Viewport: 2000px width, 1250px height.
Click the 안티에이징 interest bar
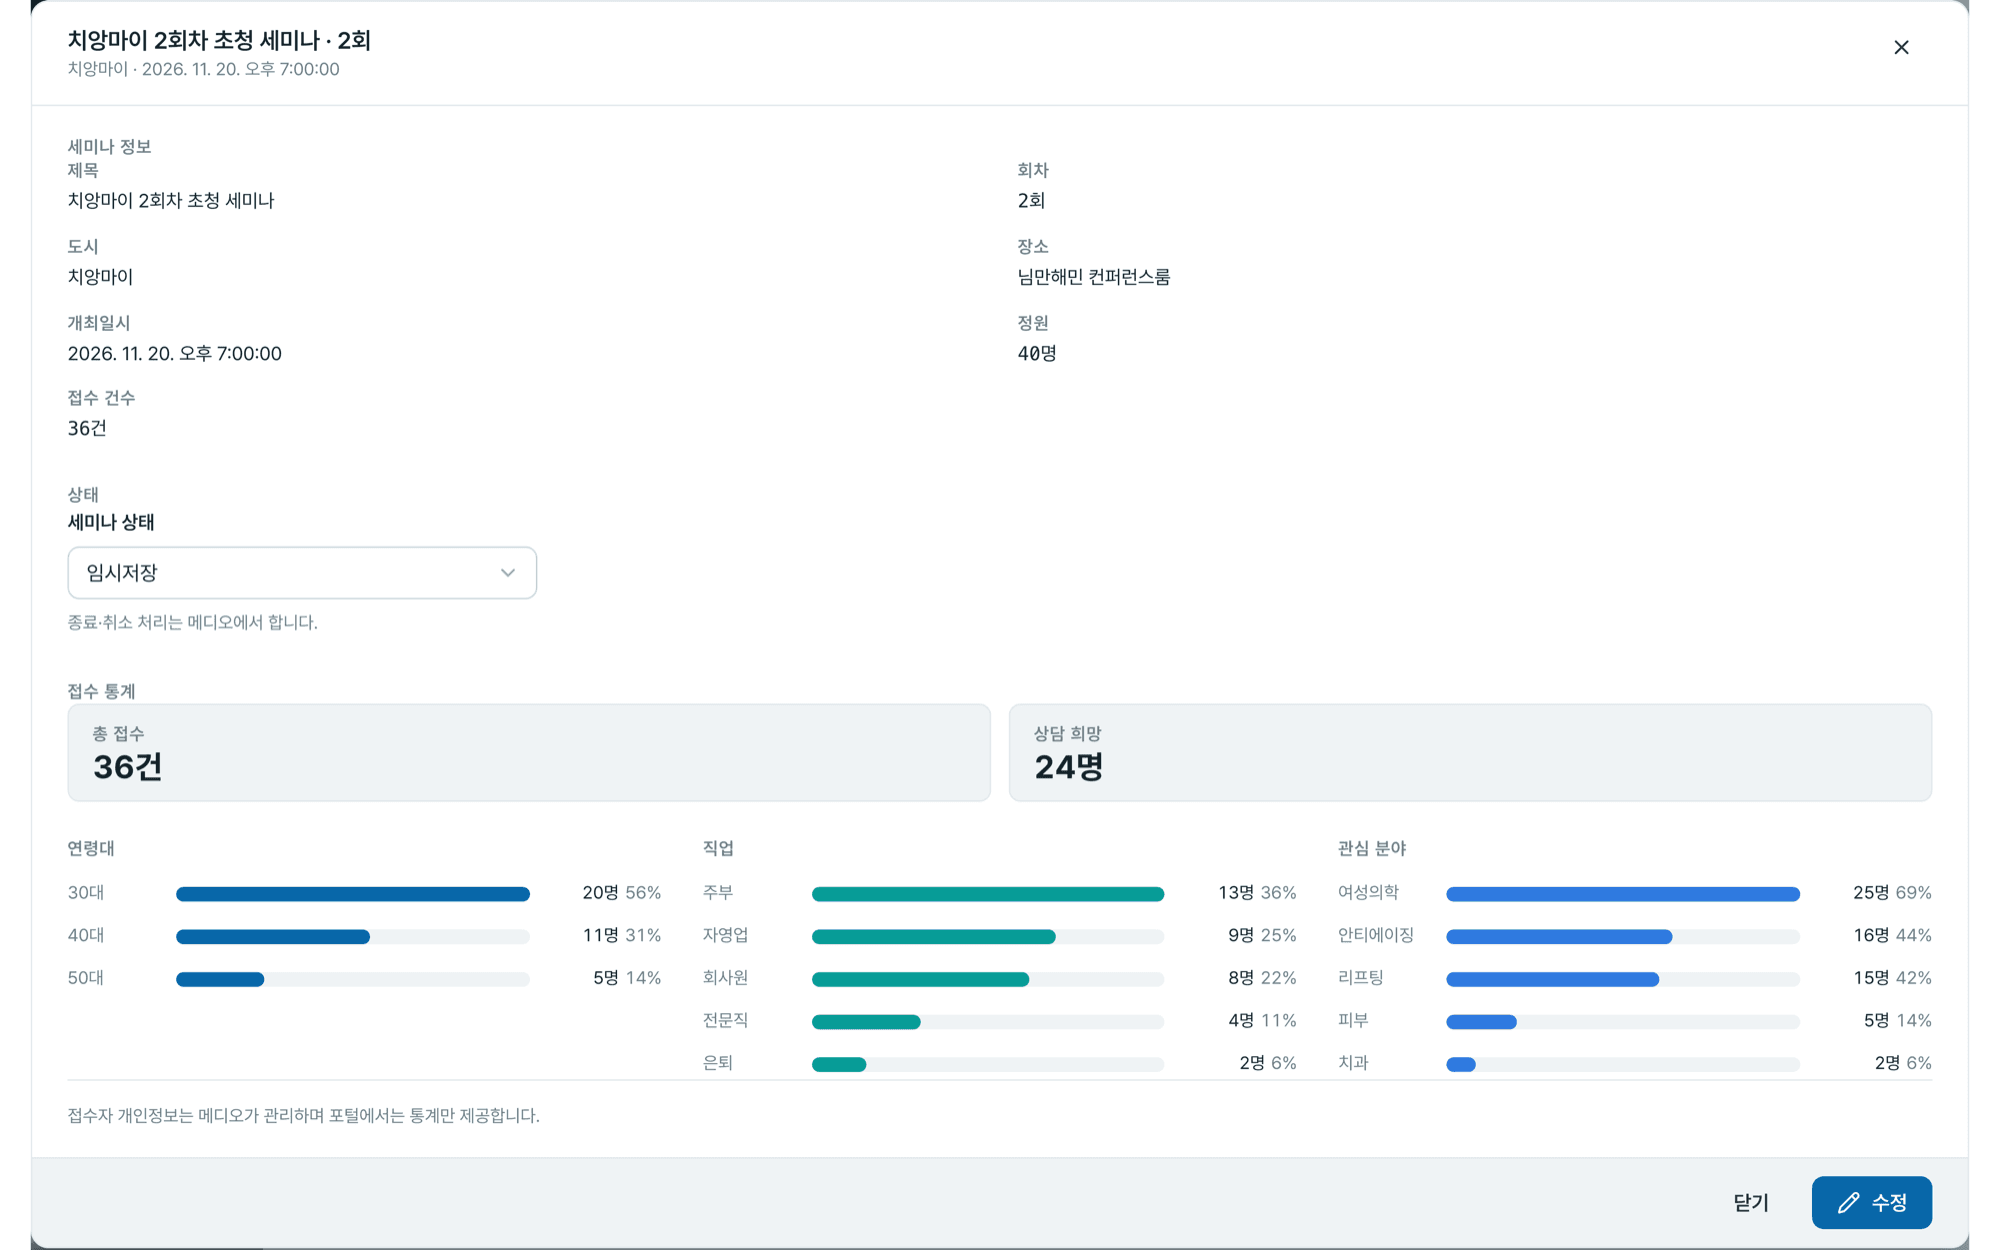pyautogui.click(x=1623, y=937)
